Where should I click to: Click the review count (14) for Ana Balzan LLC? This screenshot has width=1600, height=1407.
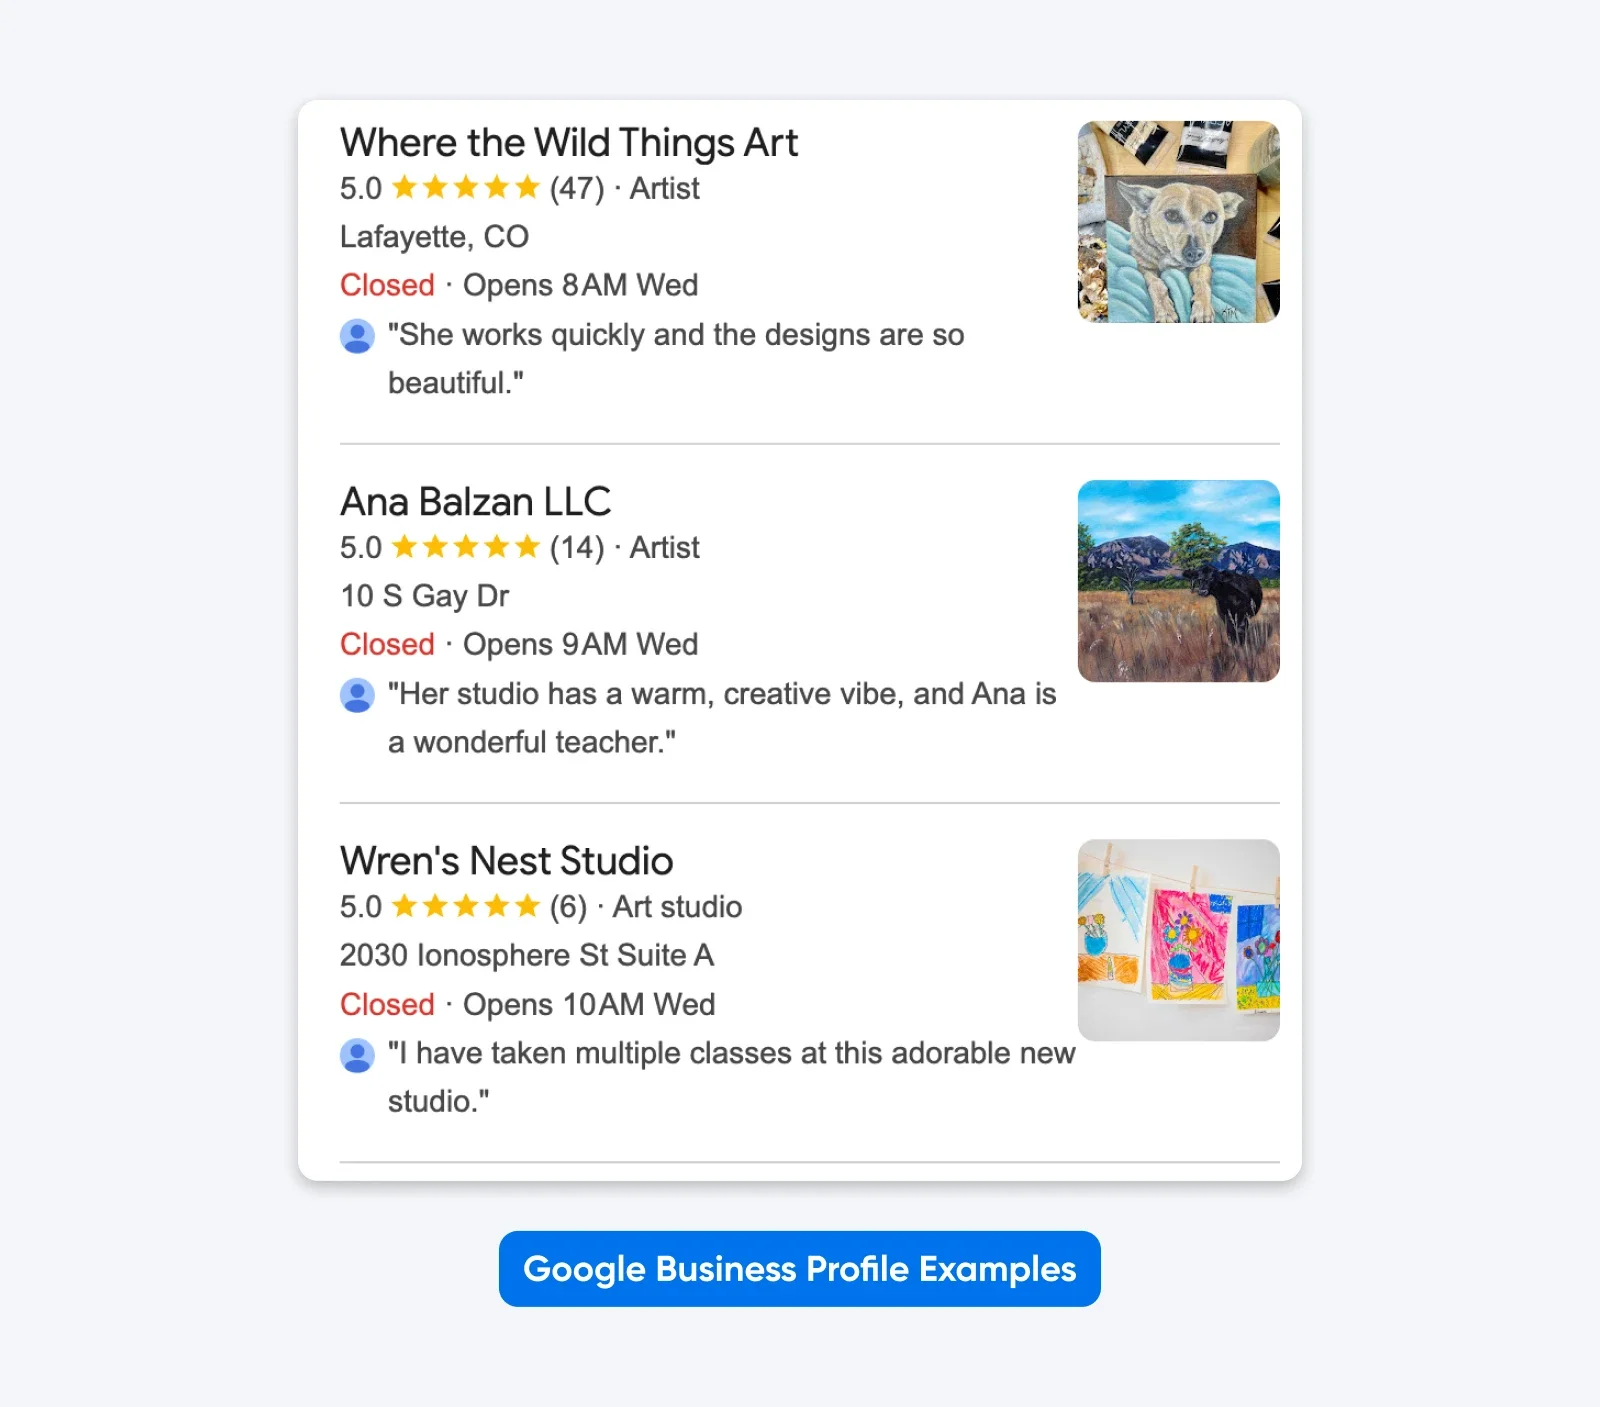point(575,547)
